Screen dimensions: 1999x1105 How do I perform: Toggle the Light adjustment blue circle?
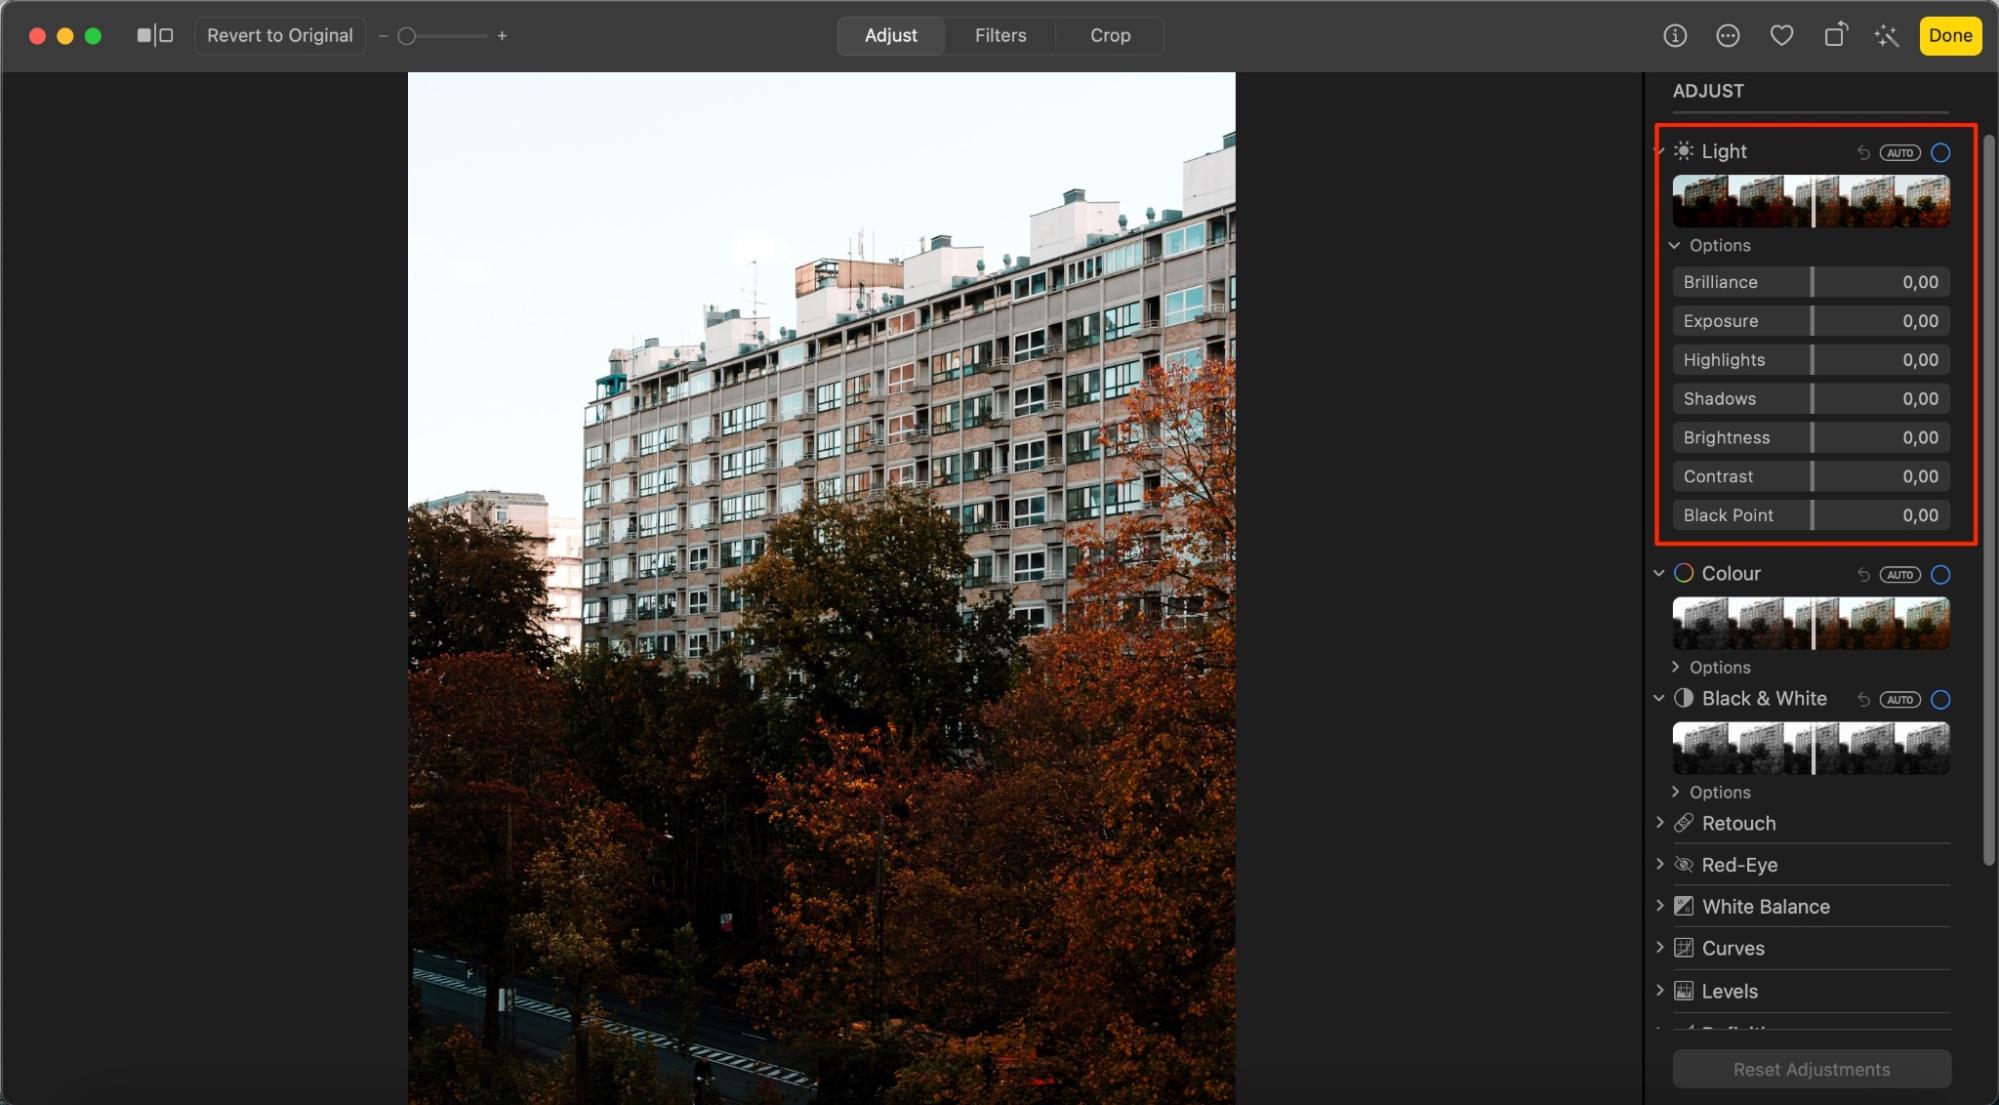1940,153
